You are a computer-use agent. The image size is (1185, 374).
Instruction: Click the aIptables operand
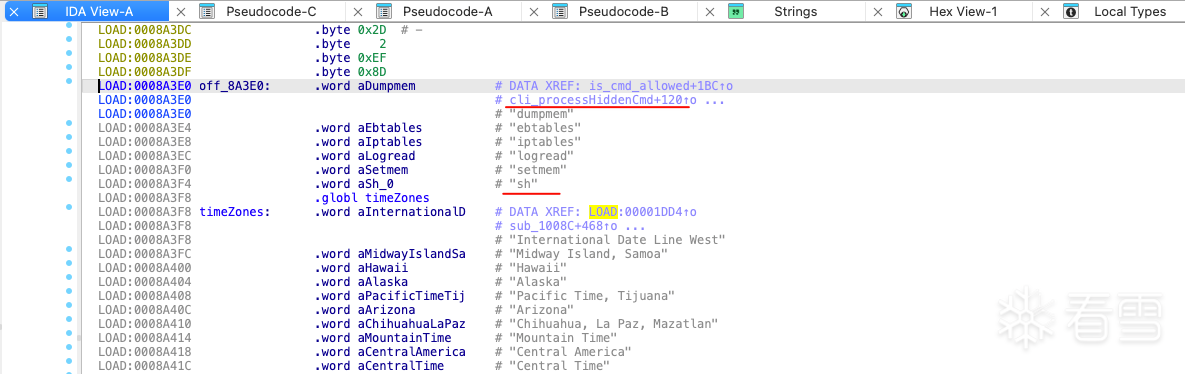point(390,141)
